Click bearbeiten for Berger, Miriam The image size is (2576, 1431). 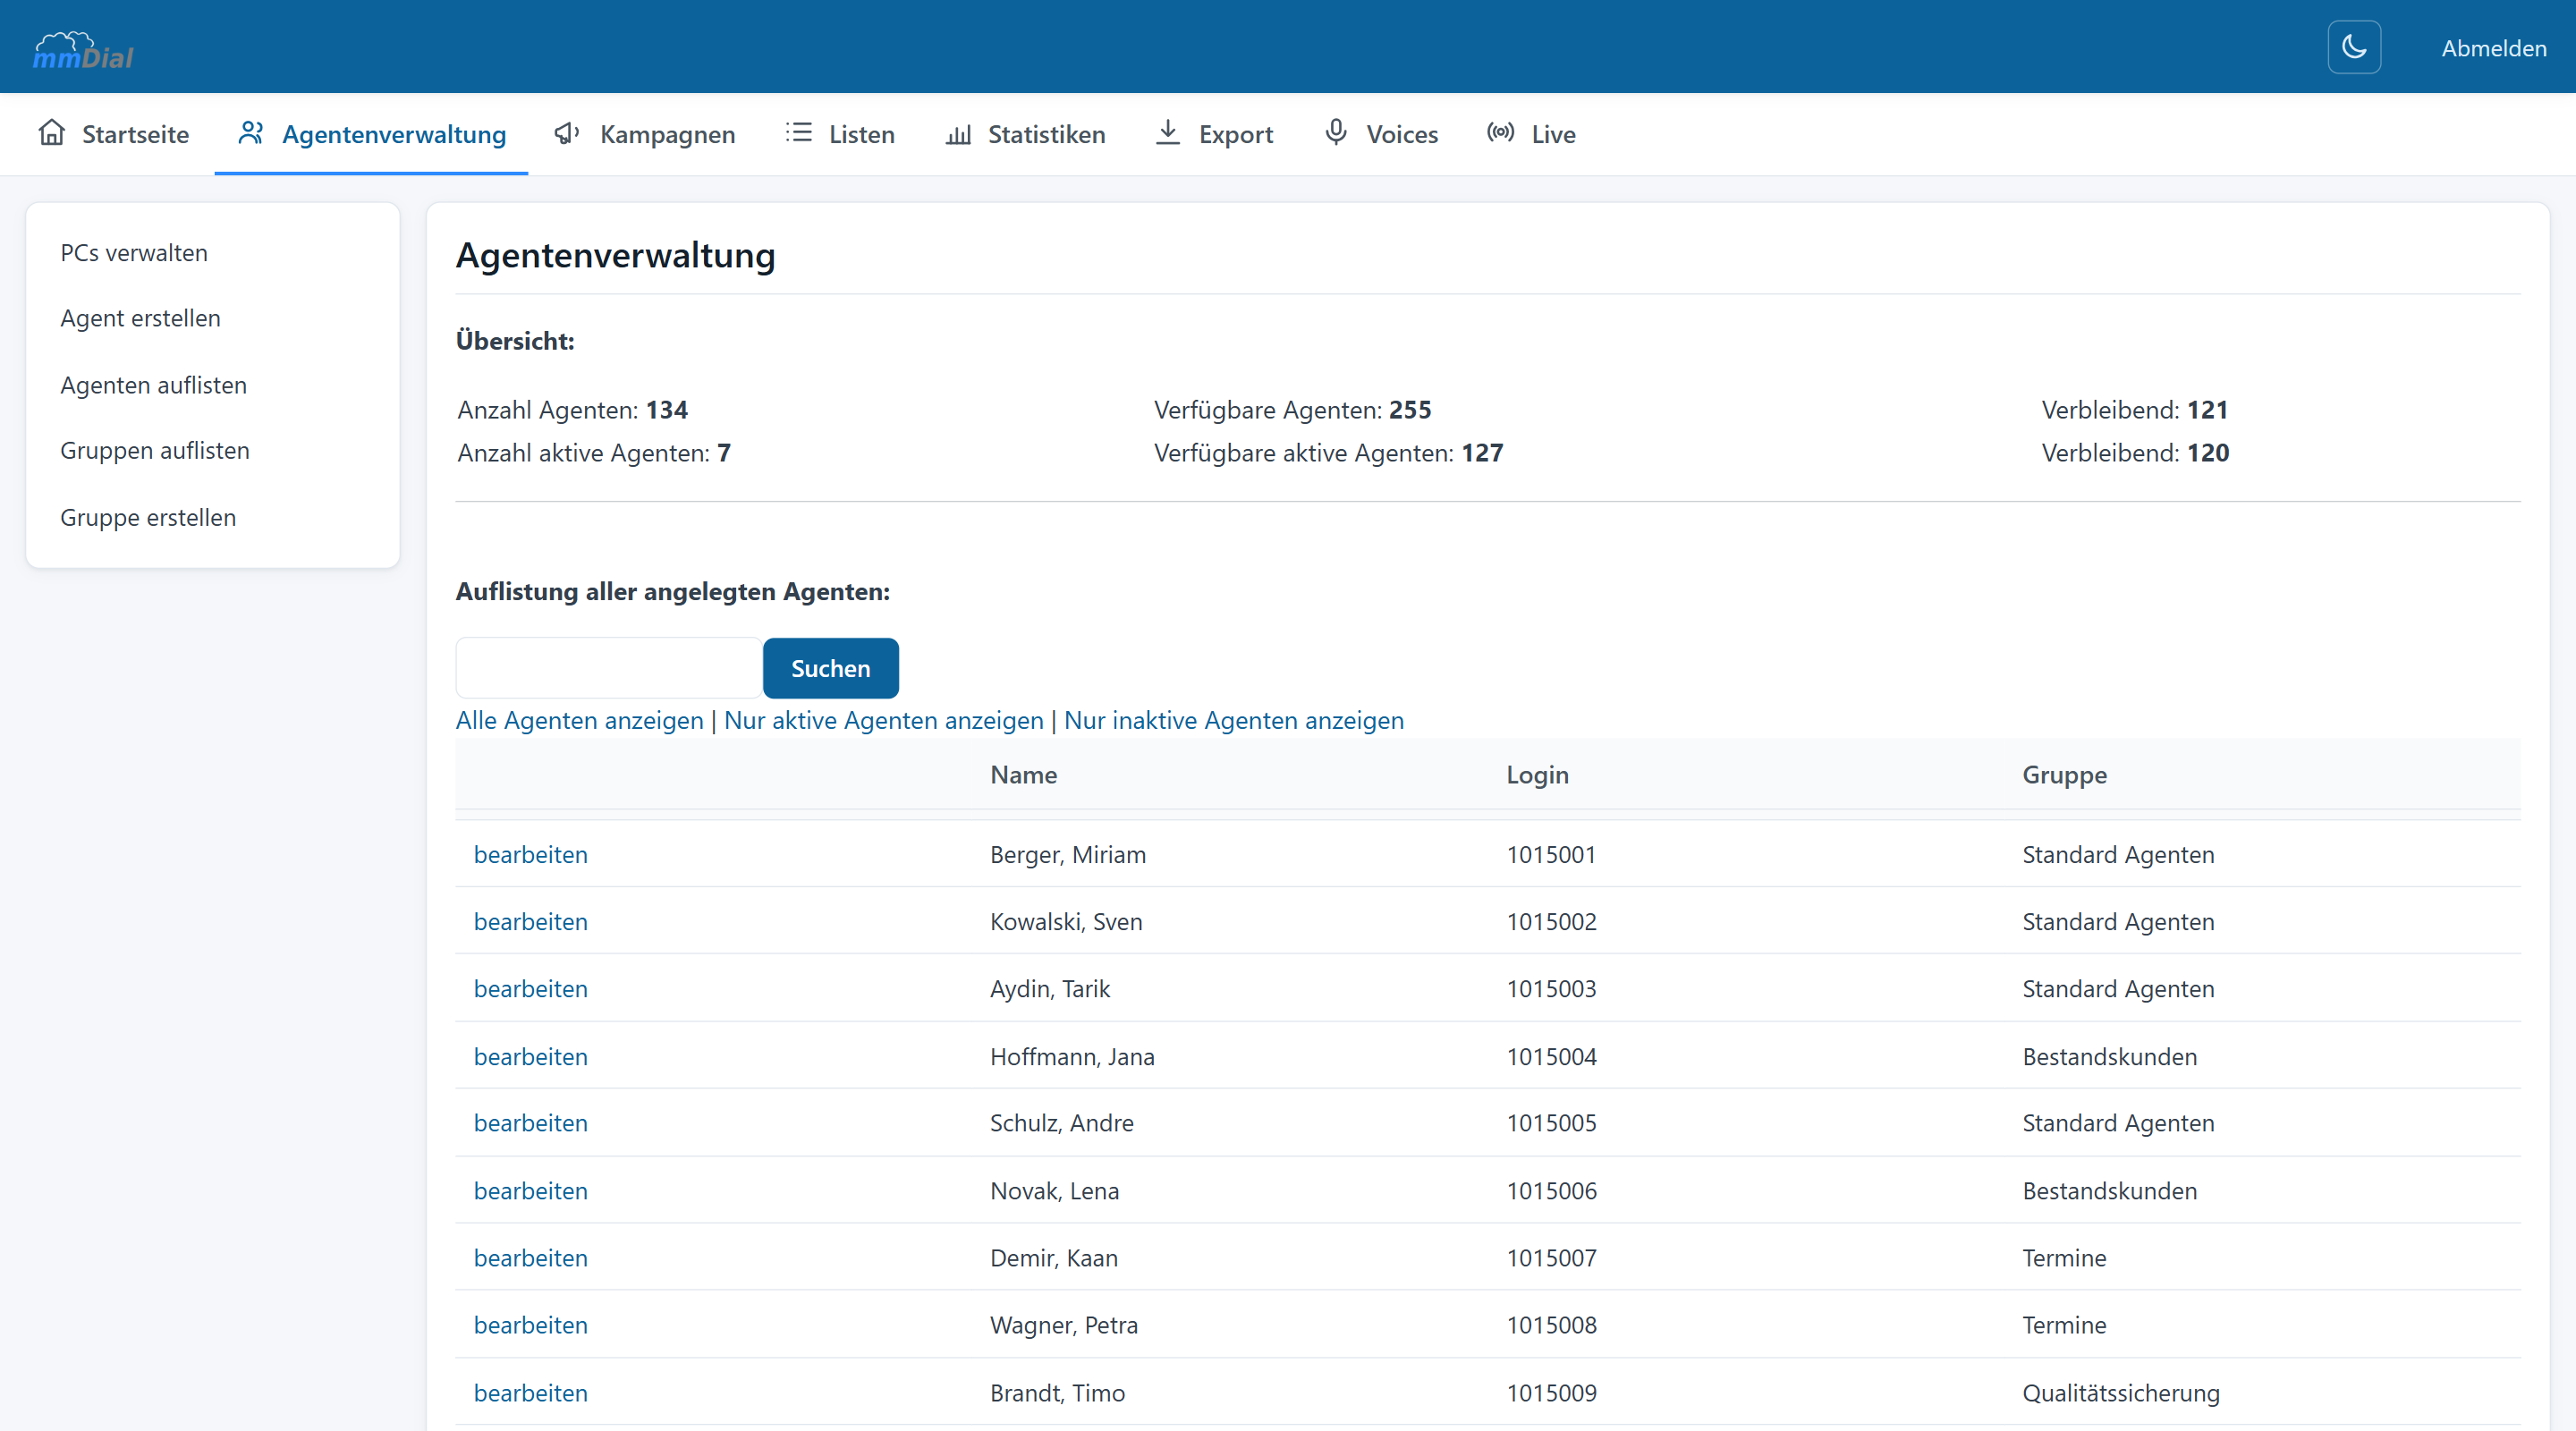530,854
